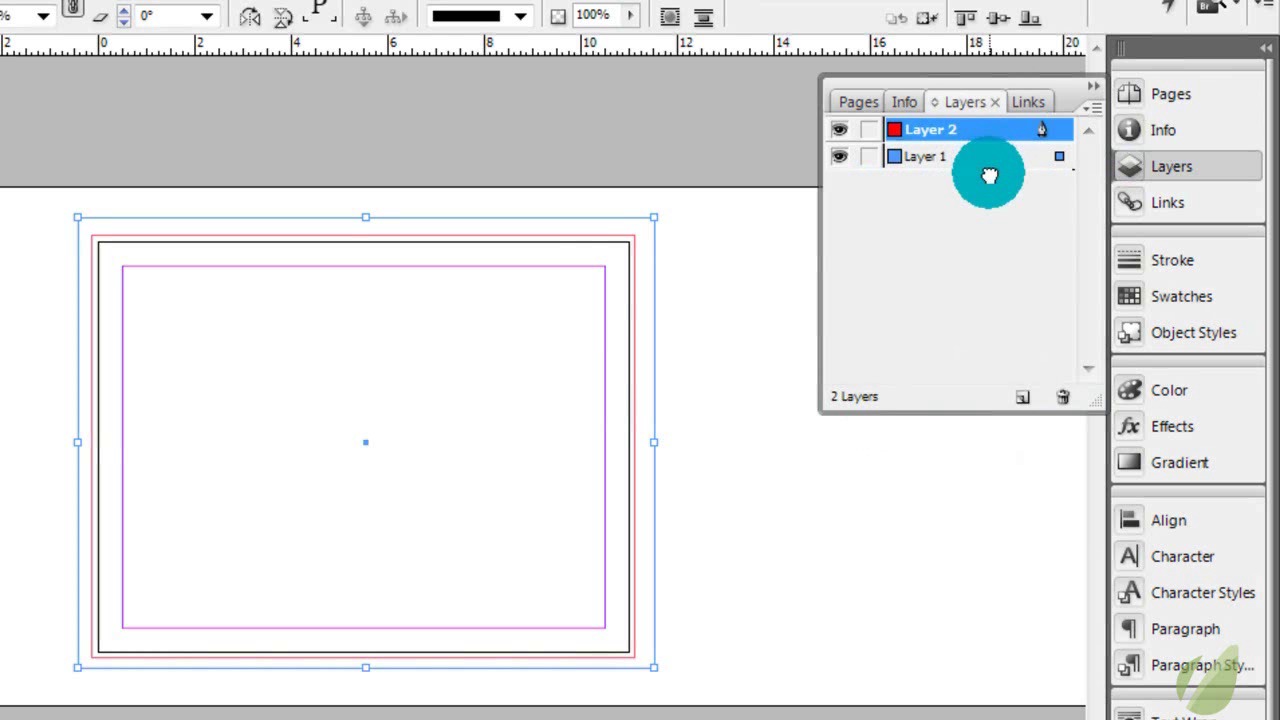Click the Delete Selected Layers trash icon

[x=1063, y=397]
